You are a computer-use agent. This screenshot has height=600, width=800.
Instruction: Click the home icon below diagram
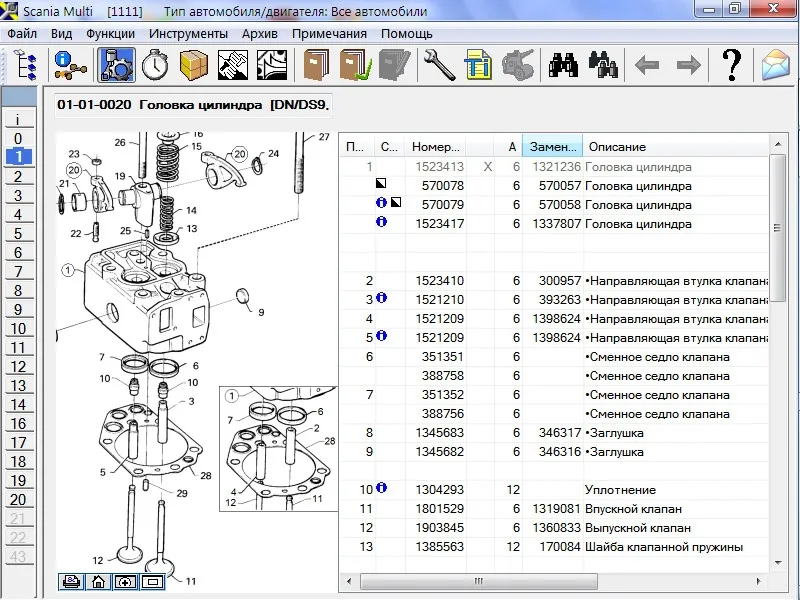coord(98,581)
